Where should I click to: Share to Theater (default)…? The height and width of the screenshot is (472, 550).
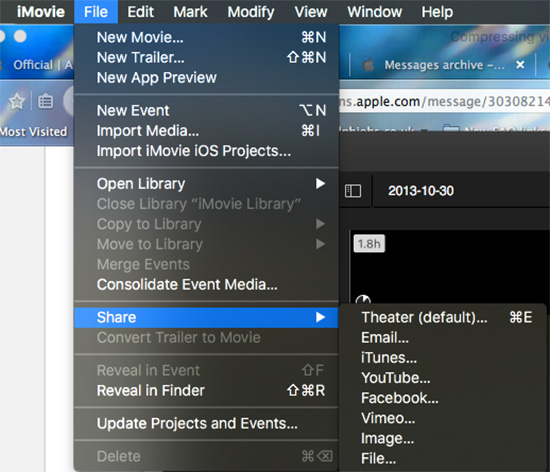pos(443,317)
